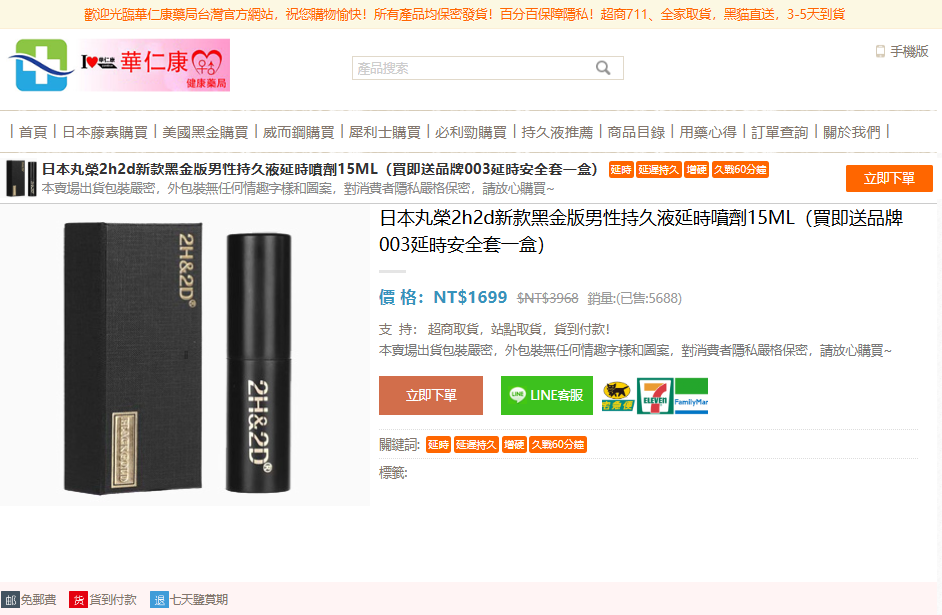
Task: Click the free shipping 邮 badge
Action: click(x=10, y=599)
